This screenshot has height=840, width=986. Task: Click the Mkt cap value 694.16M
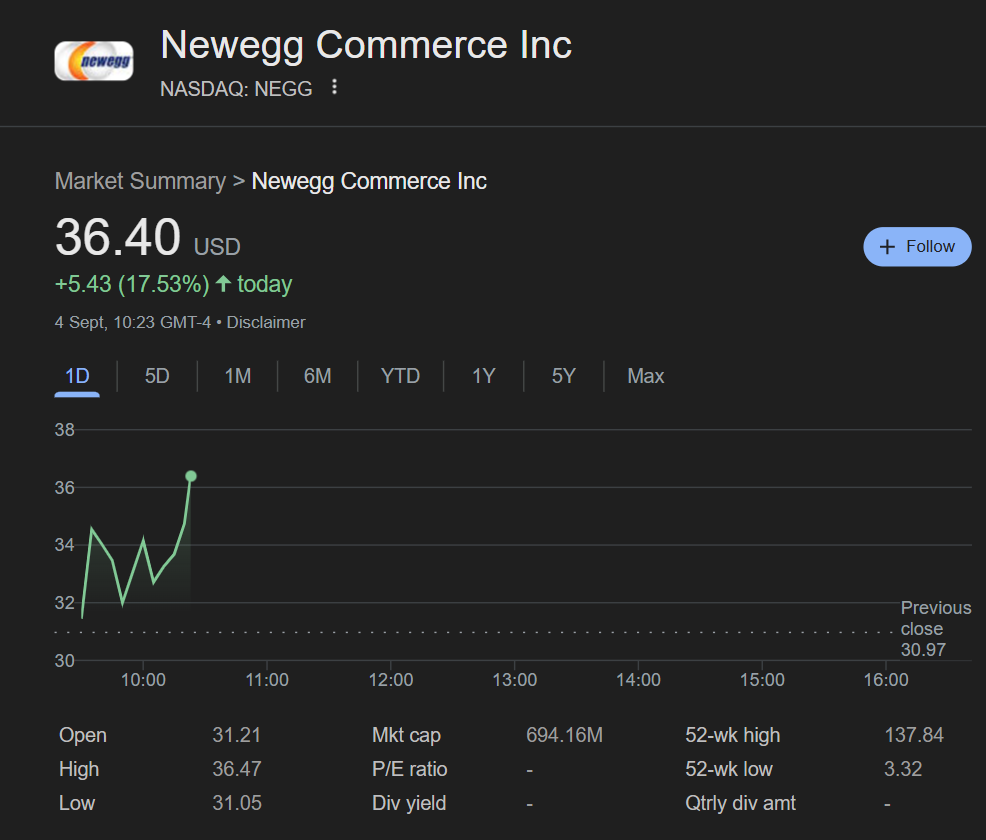point(564,735)
